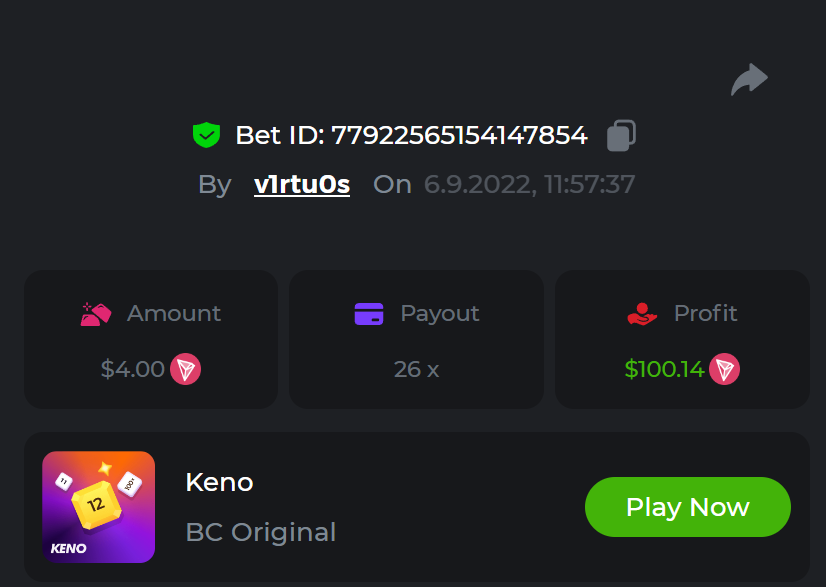Click the $4.00 amount value
This screenshot has height=587, width=826.
tap(133, 369)
